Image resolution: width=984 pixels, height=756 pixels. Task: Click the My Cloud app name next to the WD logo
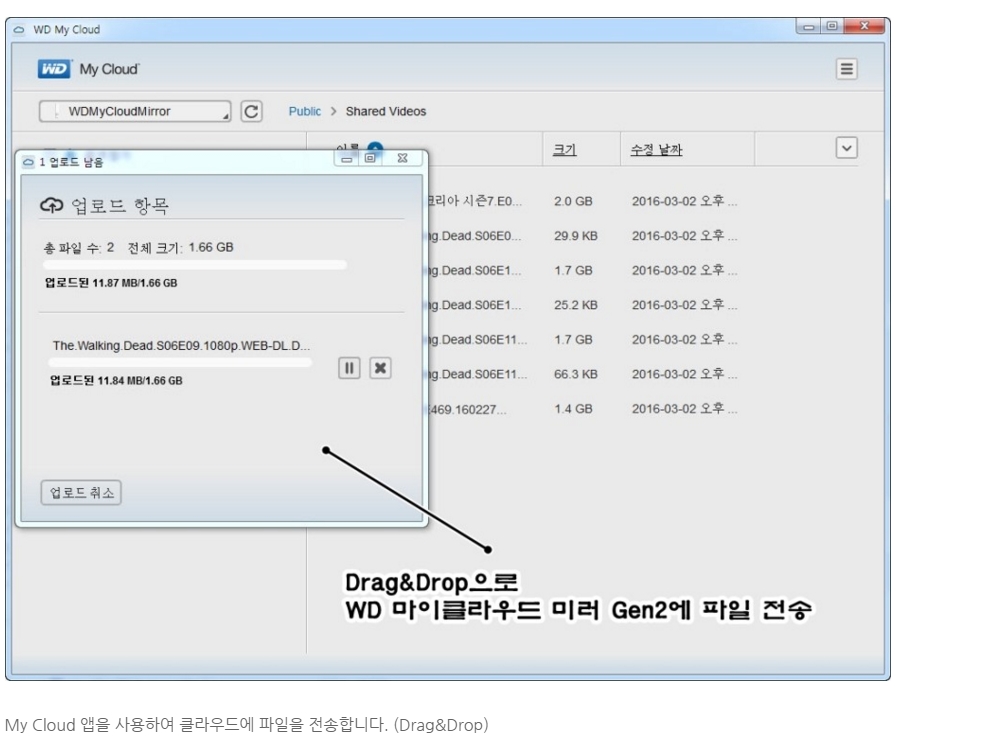[109, 69]
